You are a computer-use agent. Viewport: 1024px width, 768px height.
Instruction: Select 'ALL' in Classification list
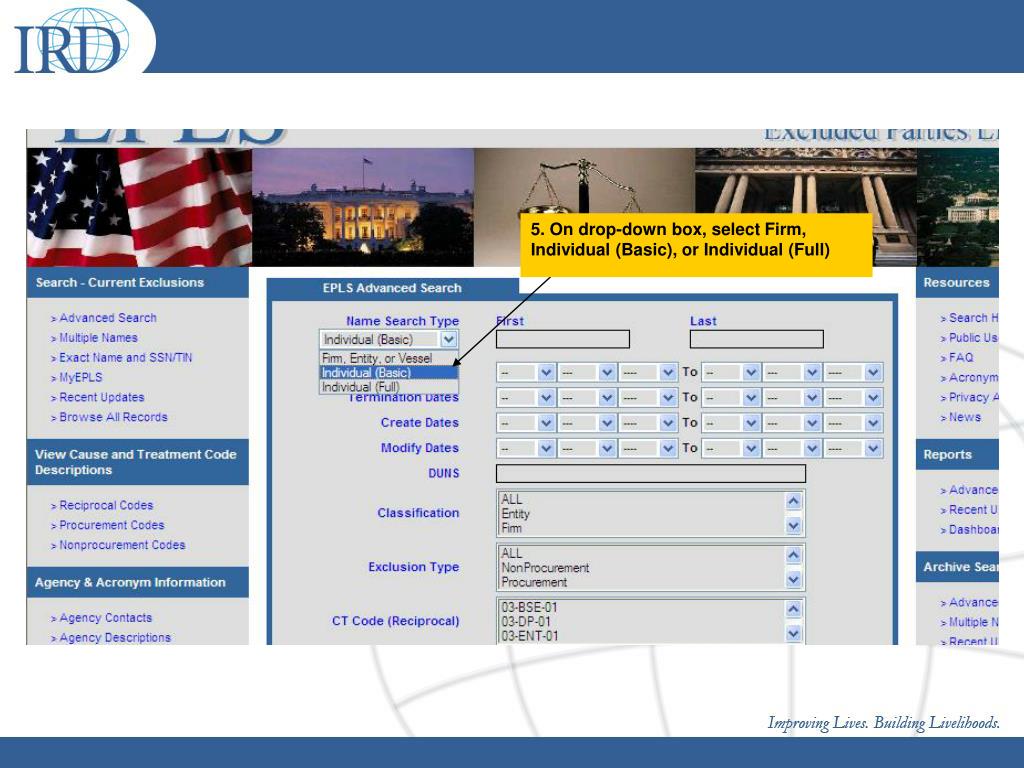coord(511,500)
